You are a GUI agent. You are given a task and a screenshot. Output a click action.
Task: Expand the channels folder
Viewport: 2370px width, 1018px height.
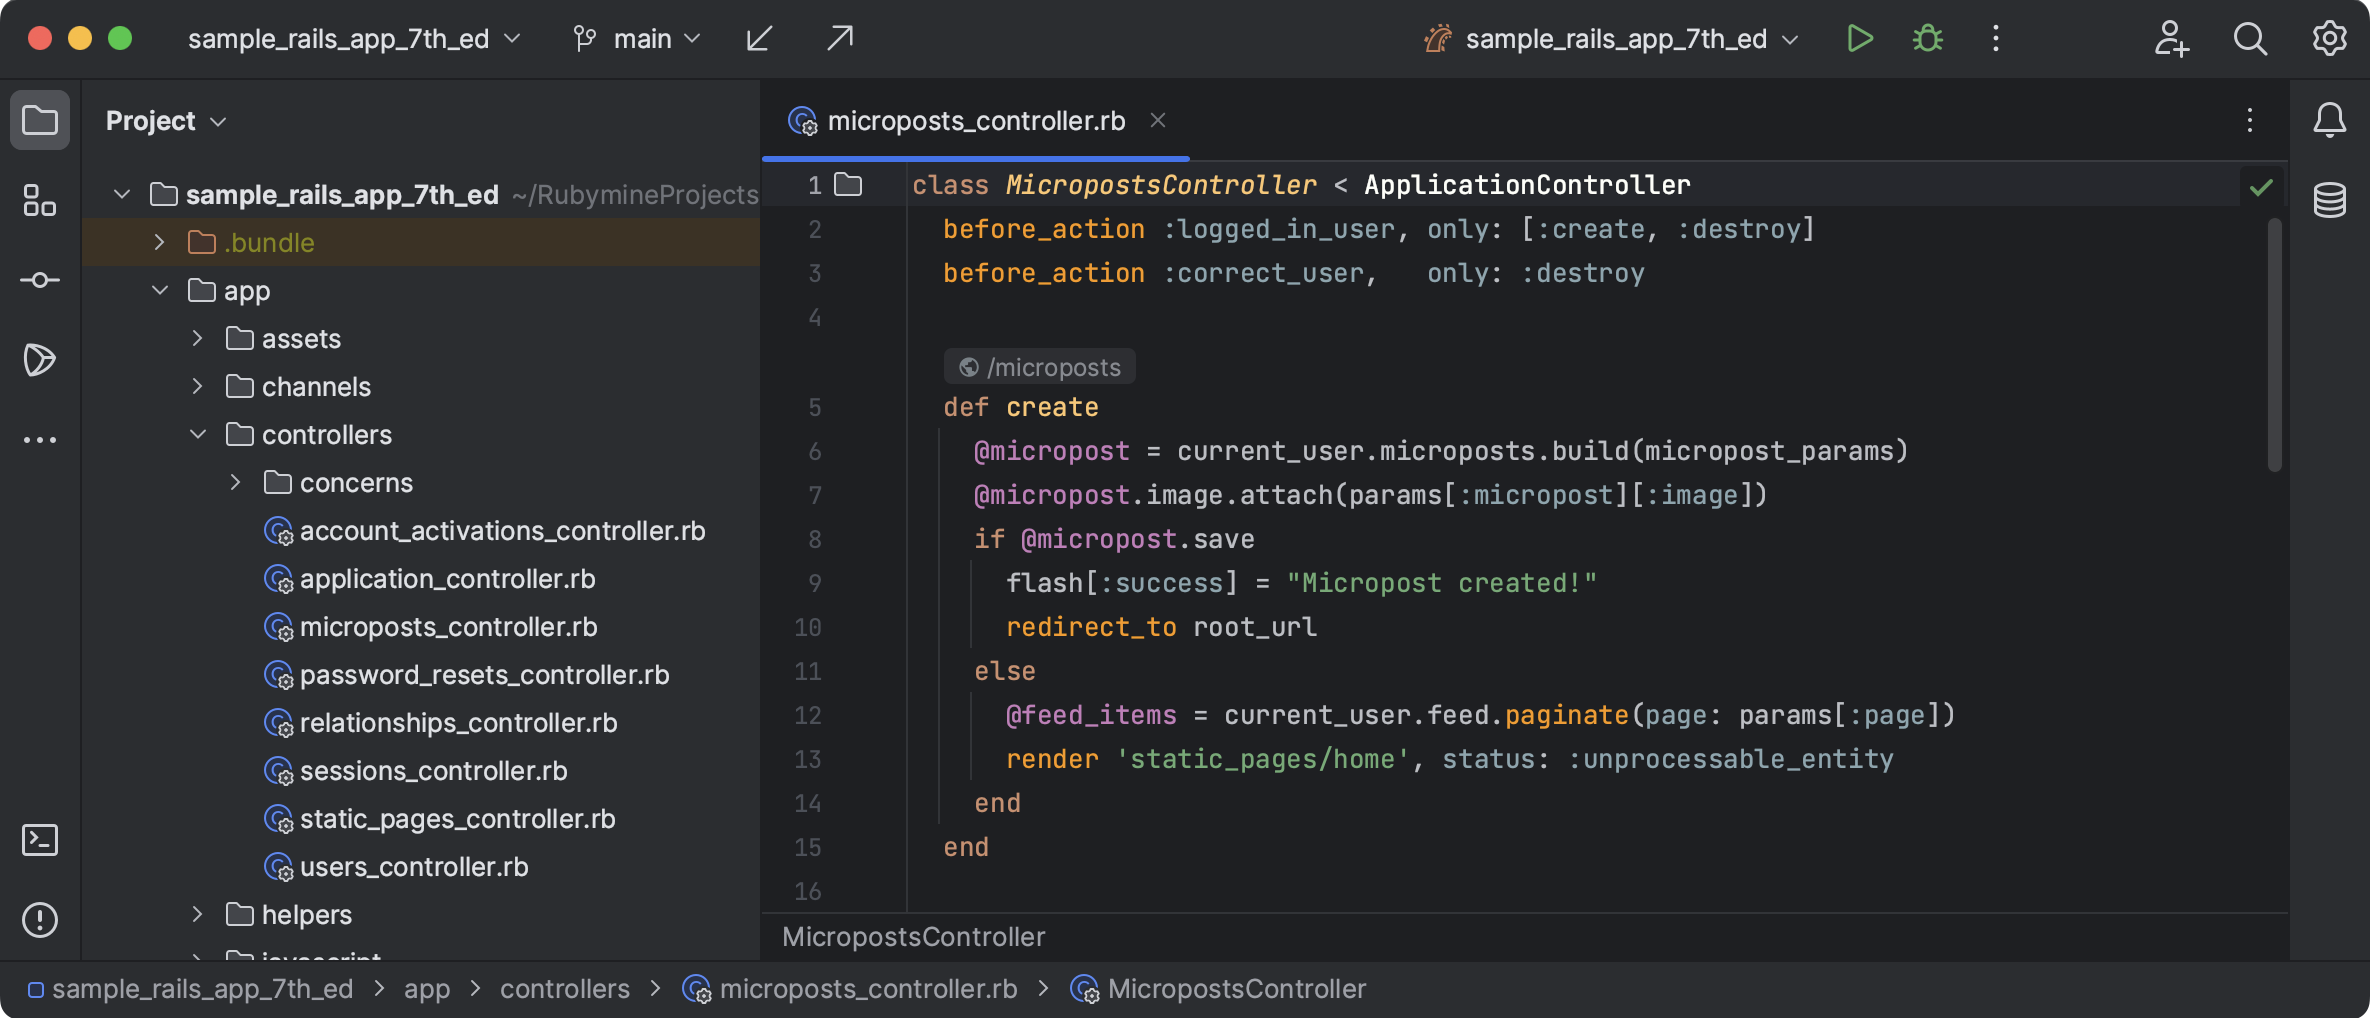coord(198,386)
